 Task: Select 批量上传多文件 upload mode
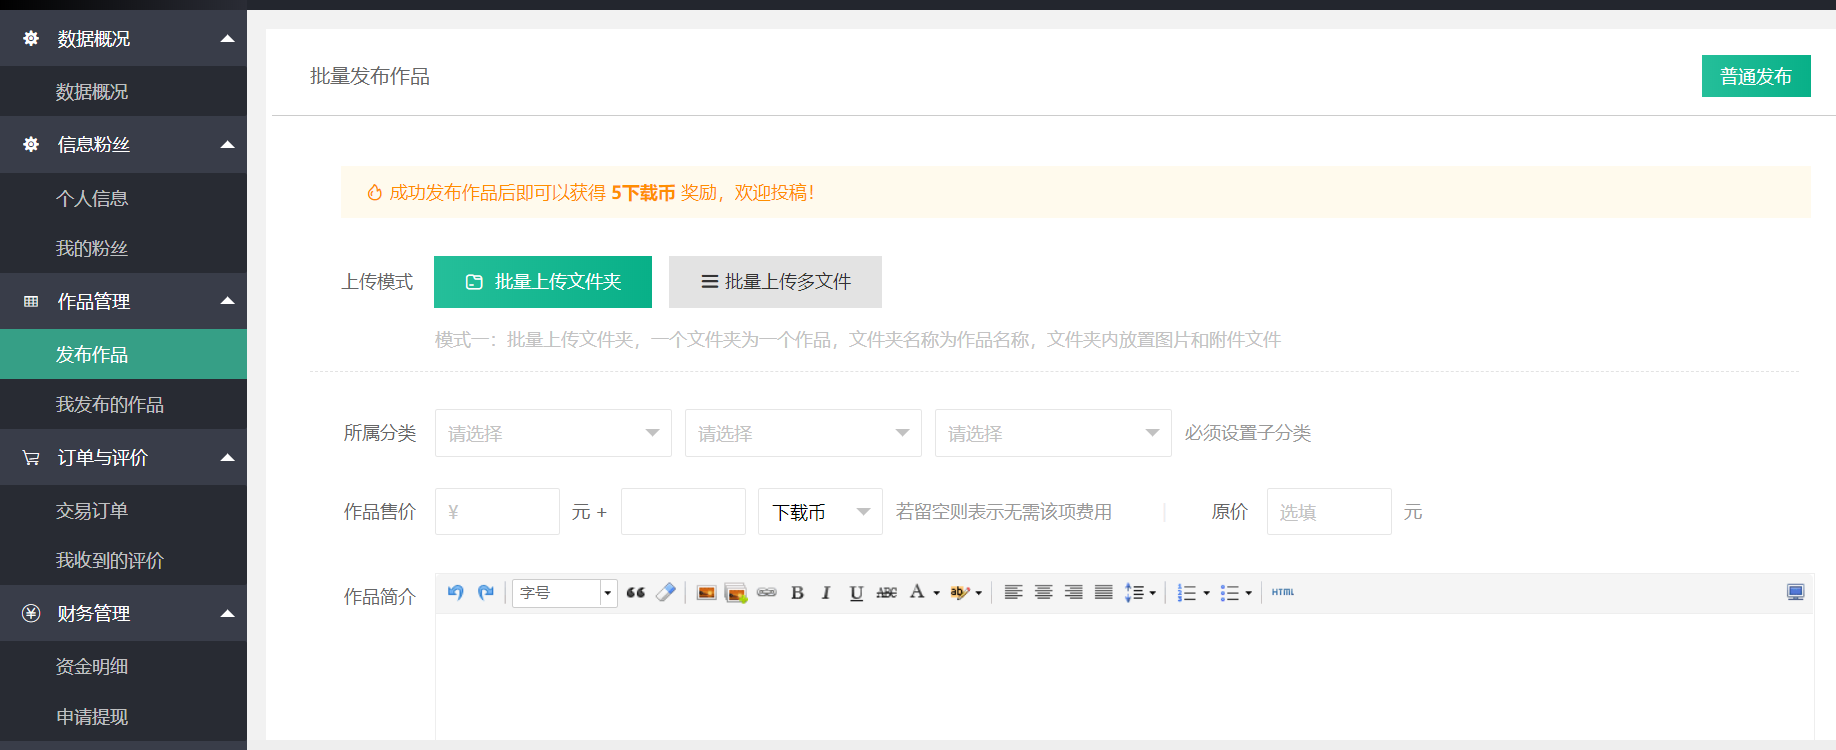[775, 282]
